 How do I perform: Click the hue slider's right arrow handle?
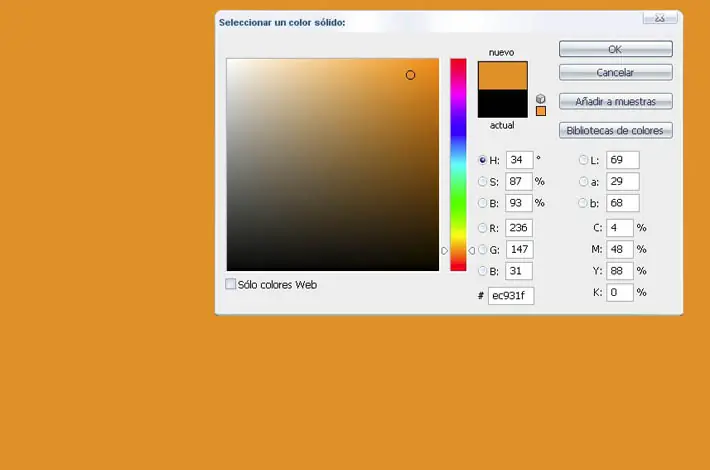coord(471,250)
